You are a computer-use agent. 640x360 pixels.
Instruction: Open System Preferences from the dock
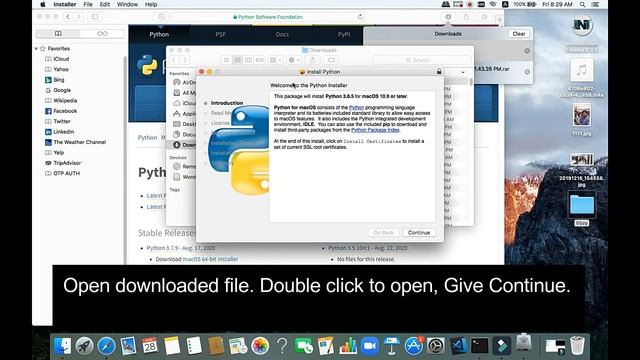[x=436, y=346]
